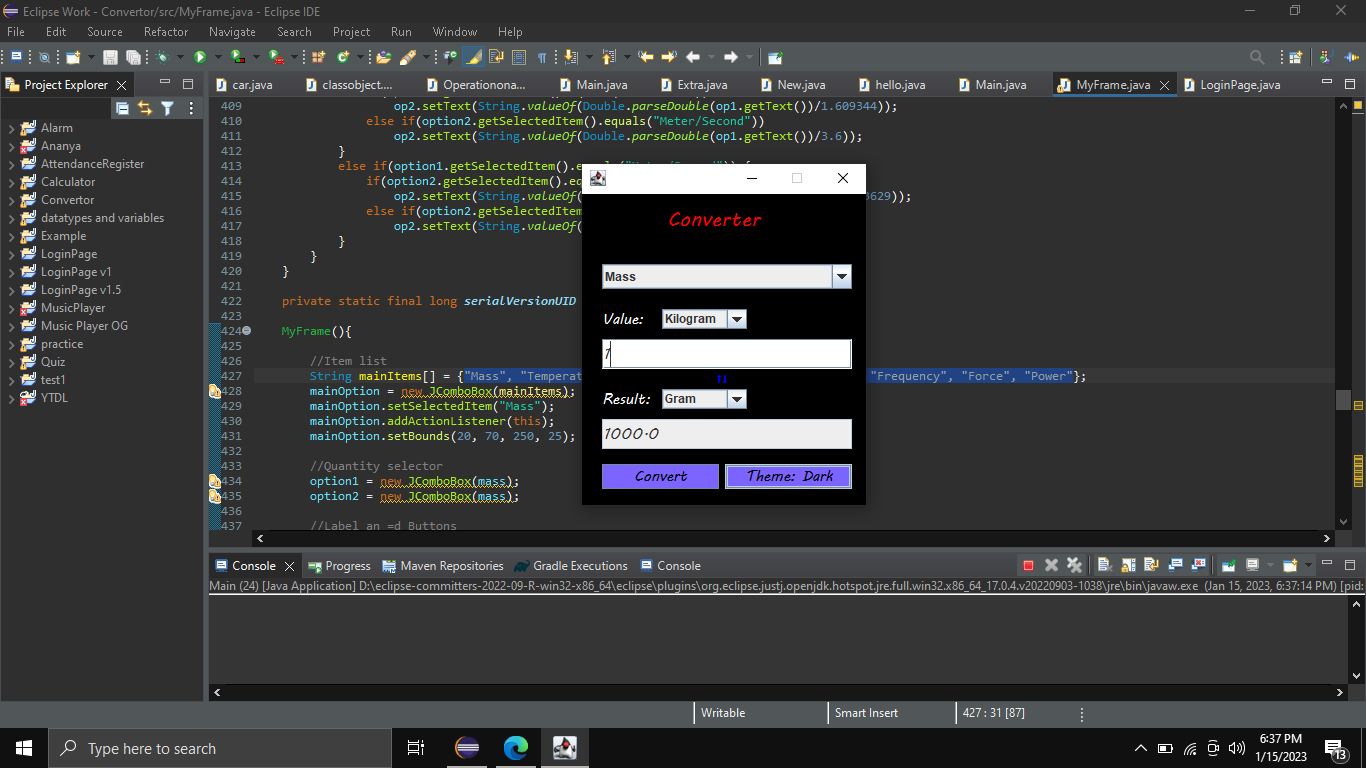Go to Previous Annotation icon
Screen dimensions: 1366x768
pos(609,57)
